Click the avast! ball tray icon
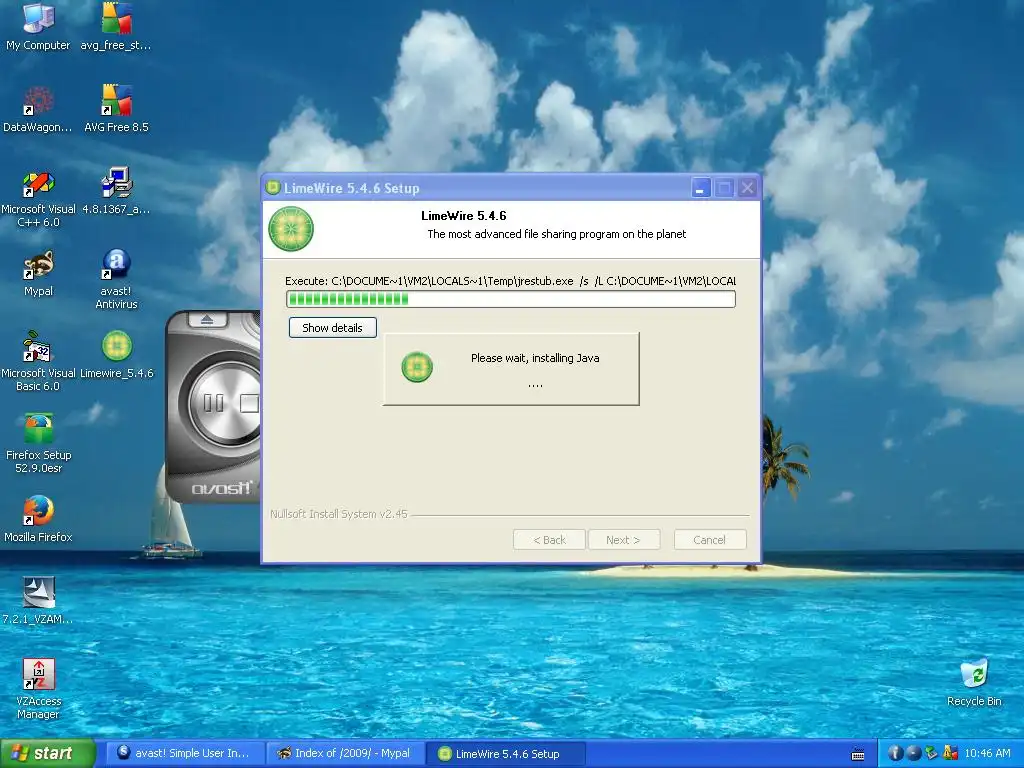The height and width of the screenshot is (768, 1024). [914, 753]
